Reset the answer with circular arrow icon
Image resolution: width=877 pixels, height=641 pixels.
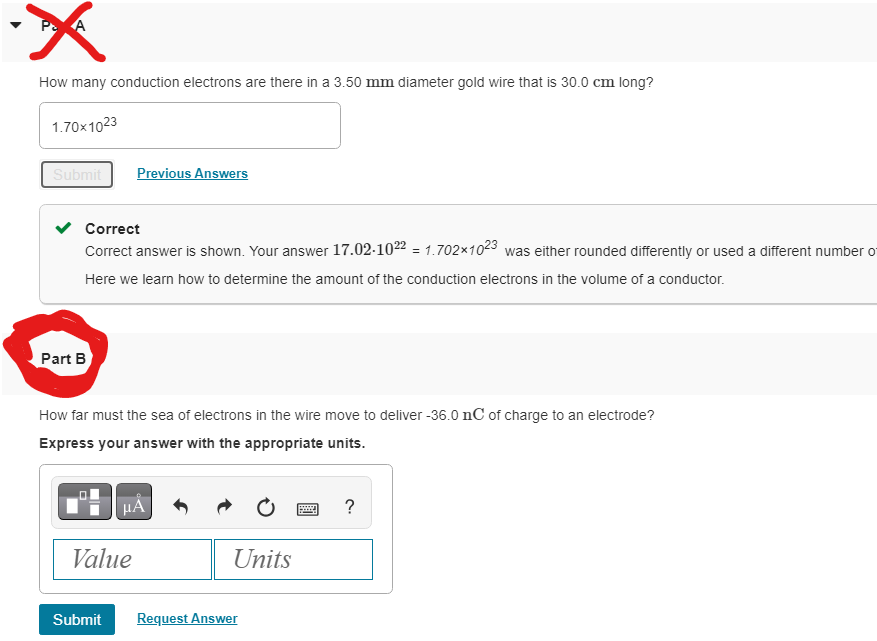[x=266, y=507]
